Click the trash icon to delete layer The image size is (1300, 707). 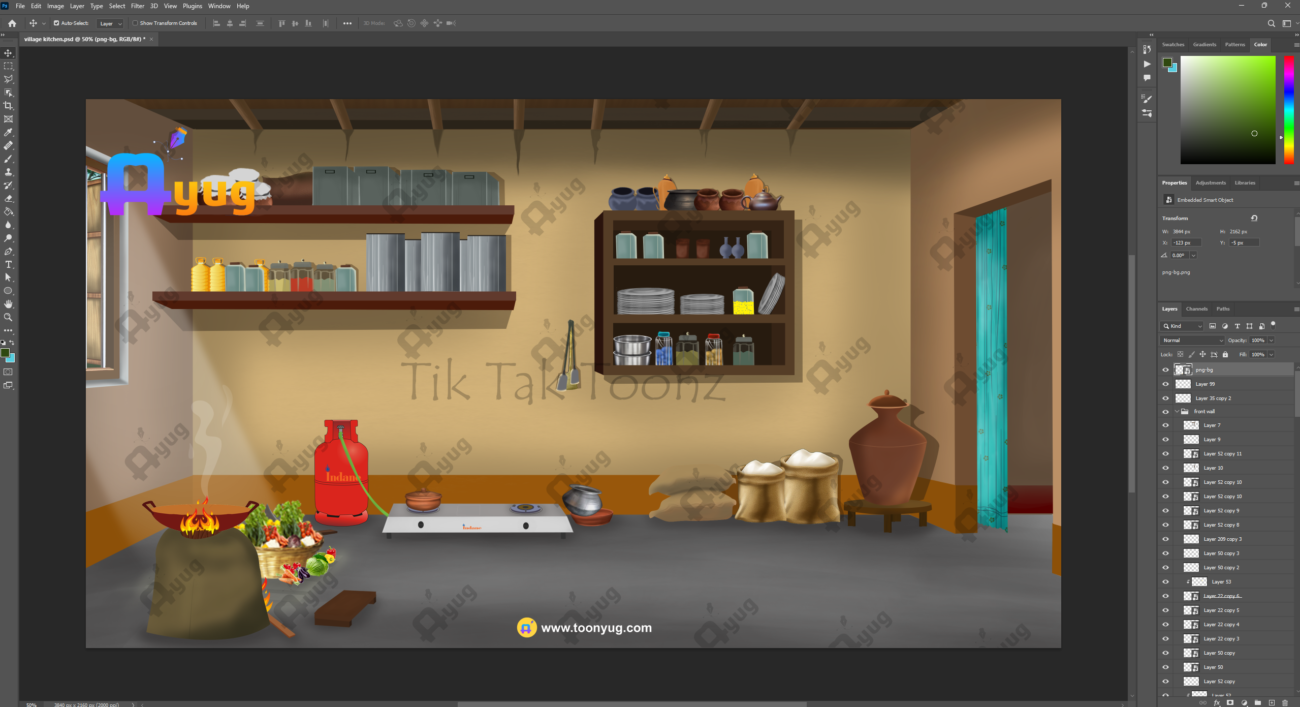tap(1283, 703)
